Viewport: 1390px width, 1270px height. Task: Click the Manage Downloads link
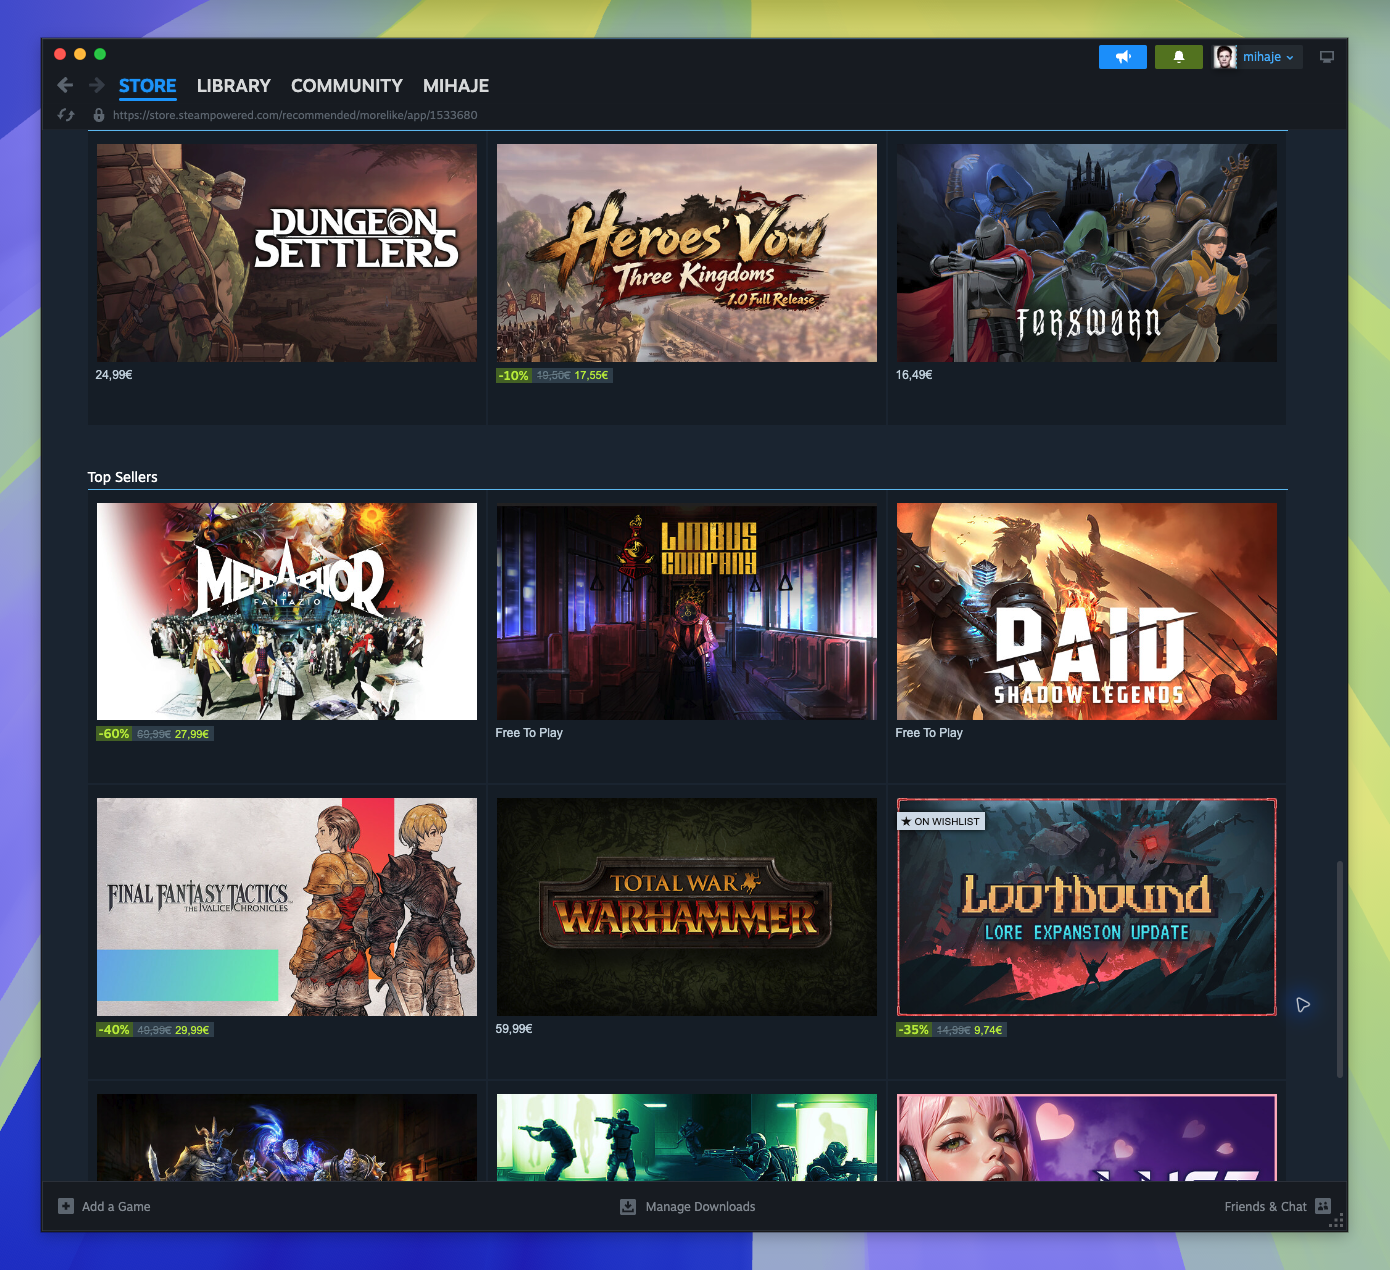700,1207
